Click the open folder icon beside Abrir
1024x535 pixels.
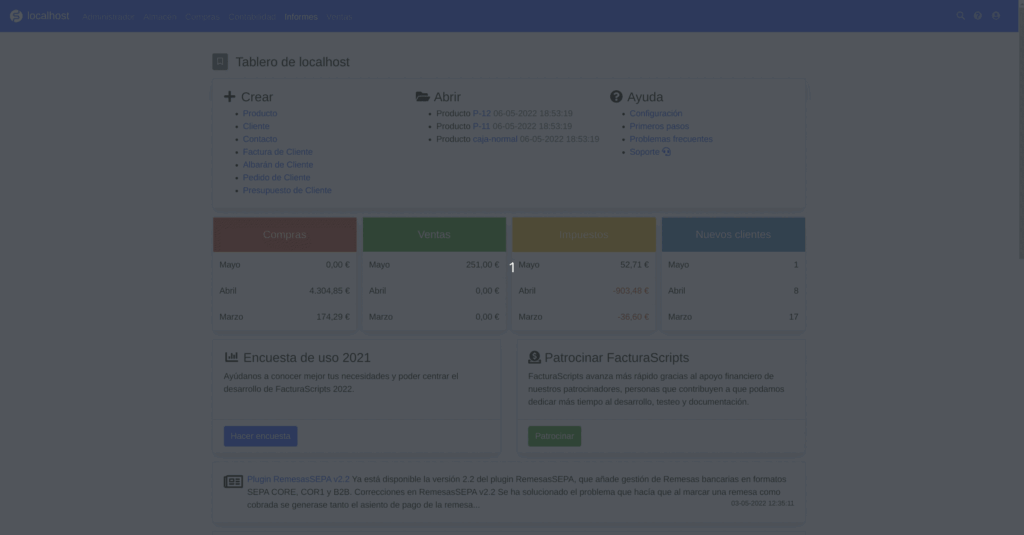click(x=422, y=97)
